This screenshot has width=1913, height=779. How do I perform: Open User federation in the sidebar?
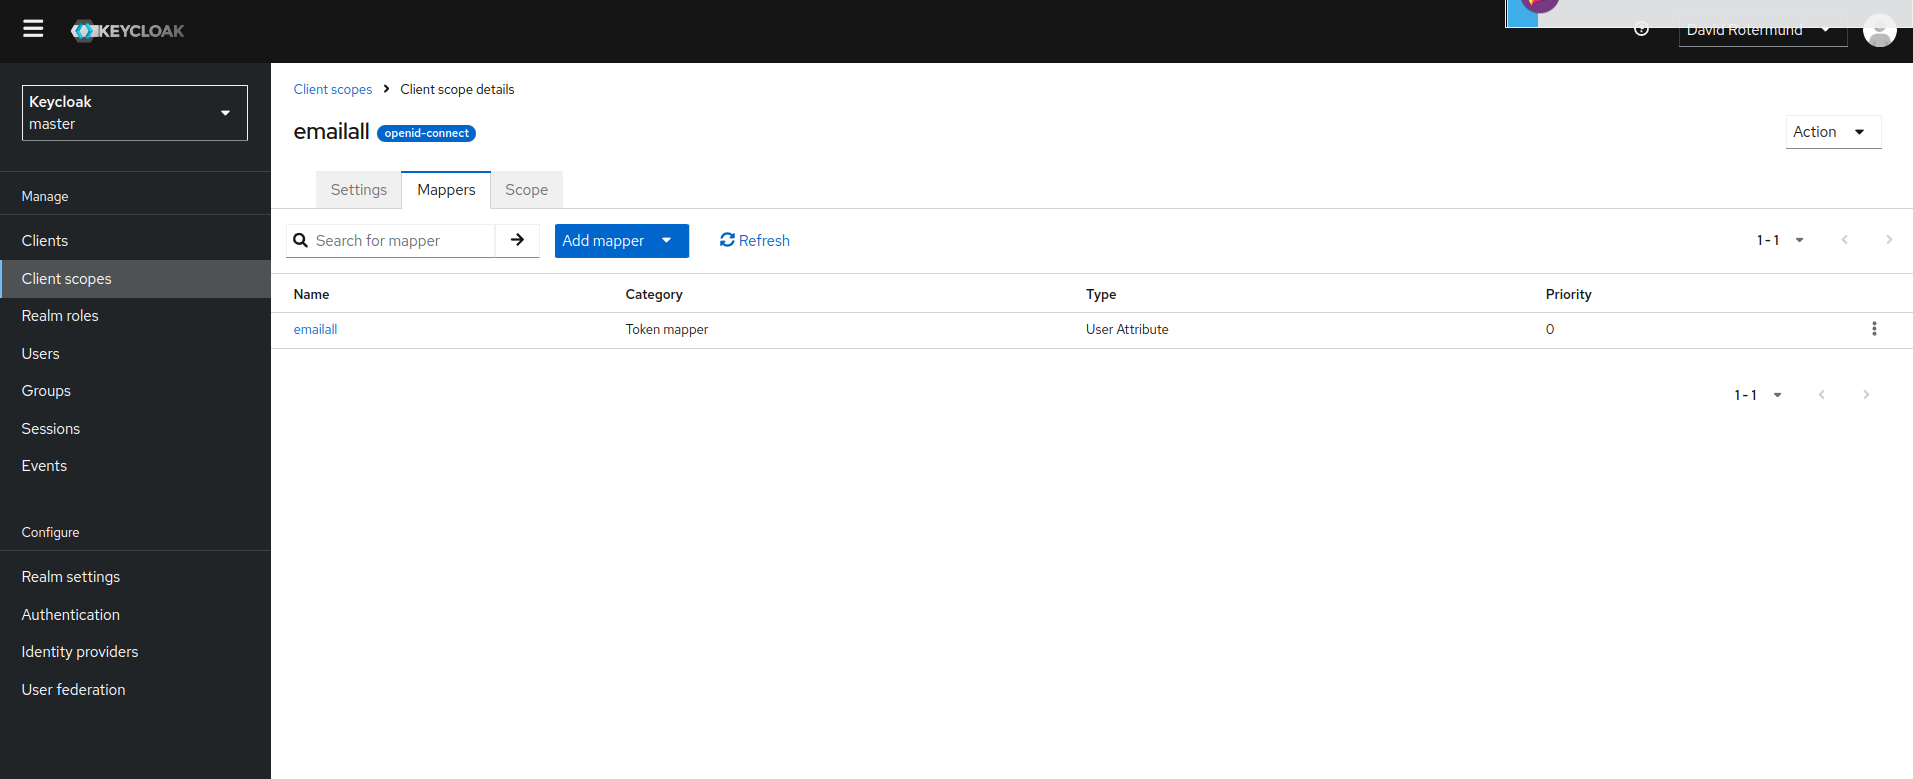click(135, 690)
